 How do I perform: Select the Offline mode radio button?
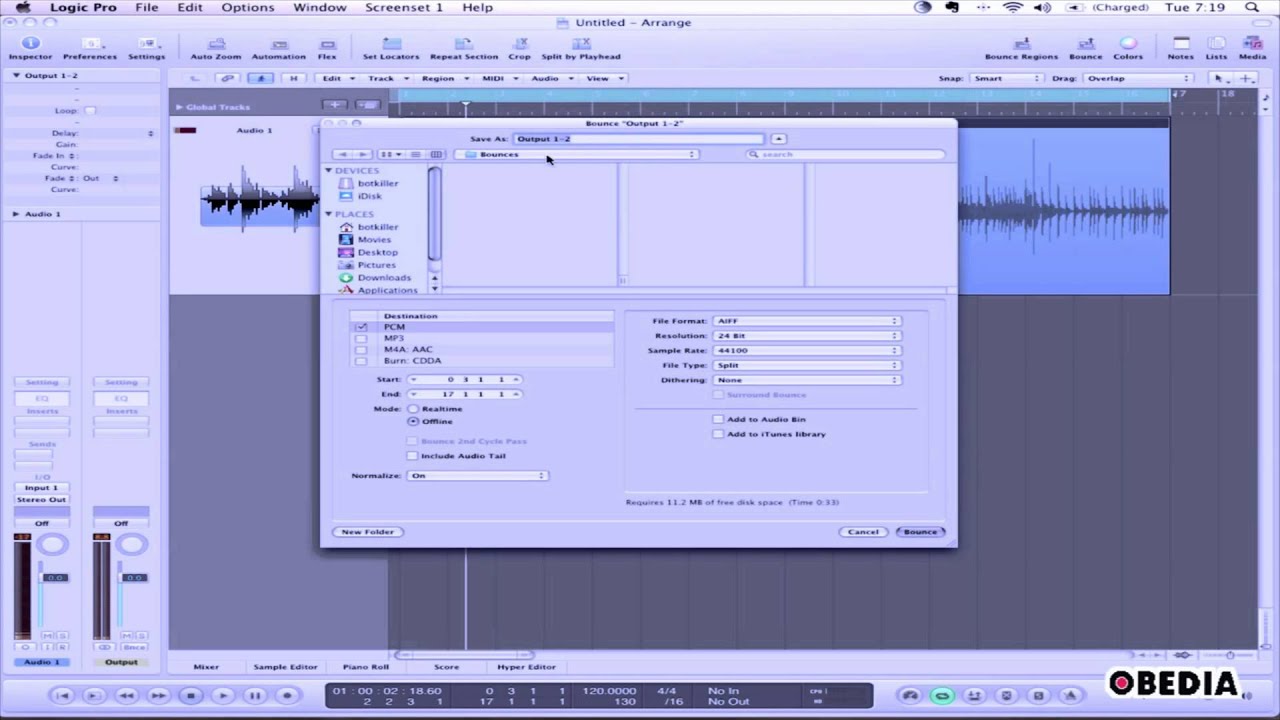click(x=413, y=421)
